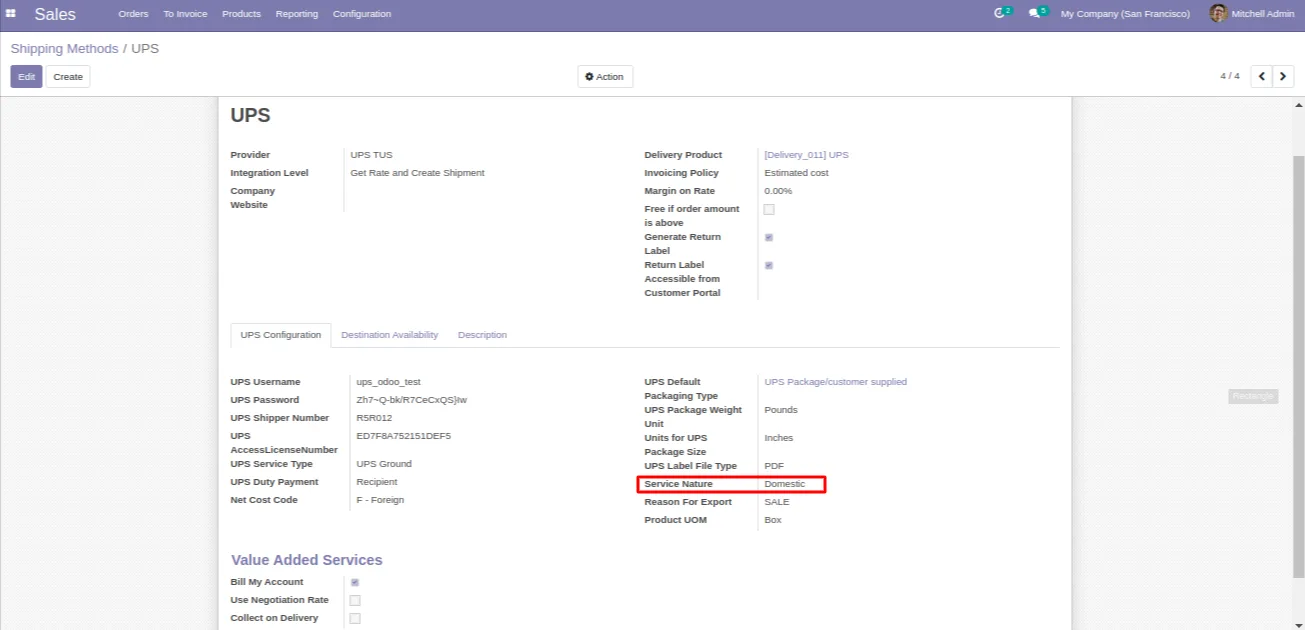Click the Sales app title
The image size is (1305, 630).
pos(55,14)
